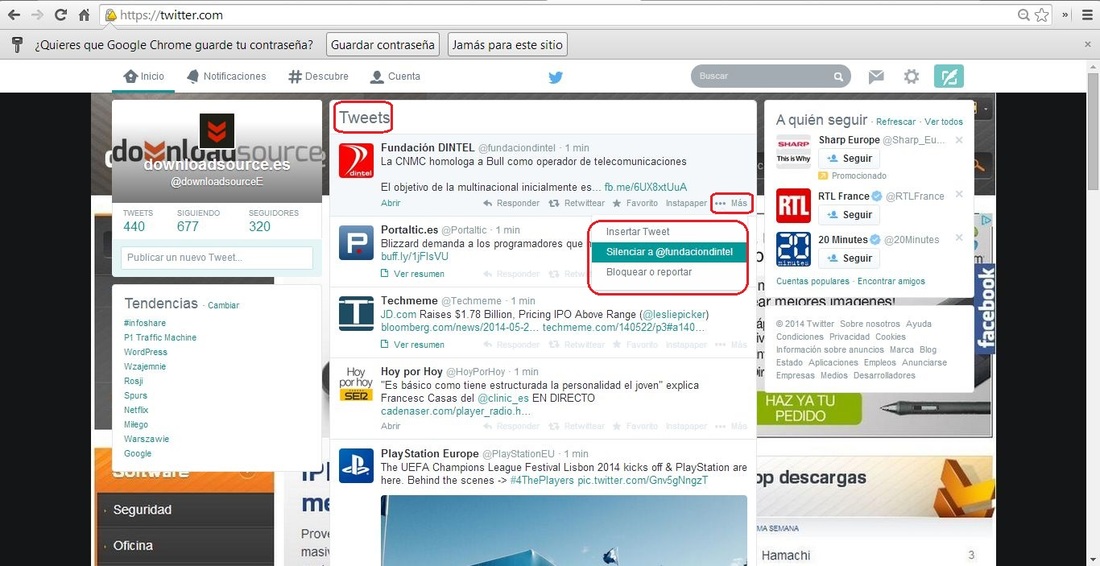
Task: Compose a new Tweet with the quill button
Action: pyautogui.click(x=948, y=76)
